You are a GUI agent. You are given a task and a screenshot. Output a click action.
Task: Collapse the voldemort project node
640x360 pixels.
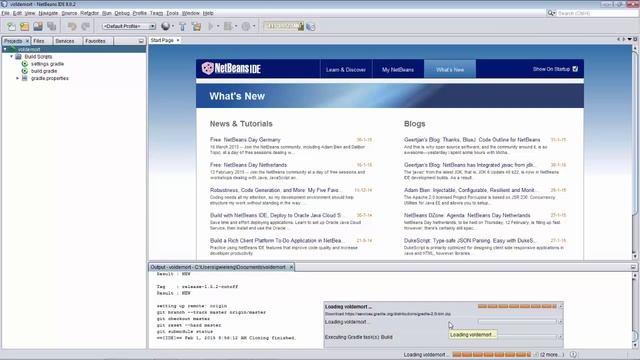(5, 49)
